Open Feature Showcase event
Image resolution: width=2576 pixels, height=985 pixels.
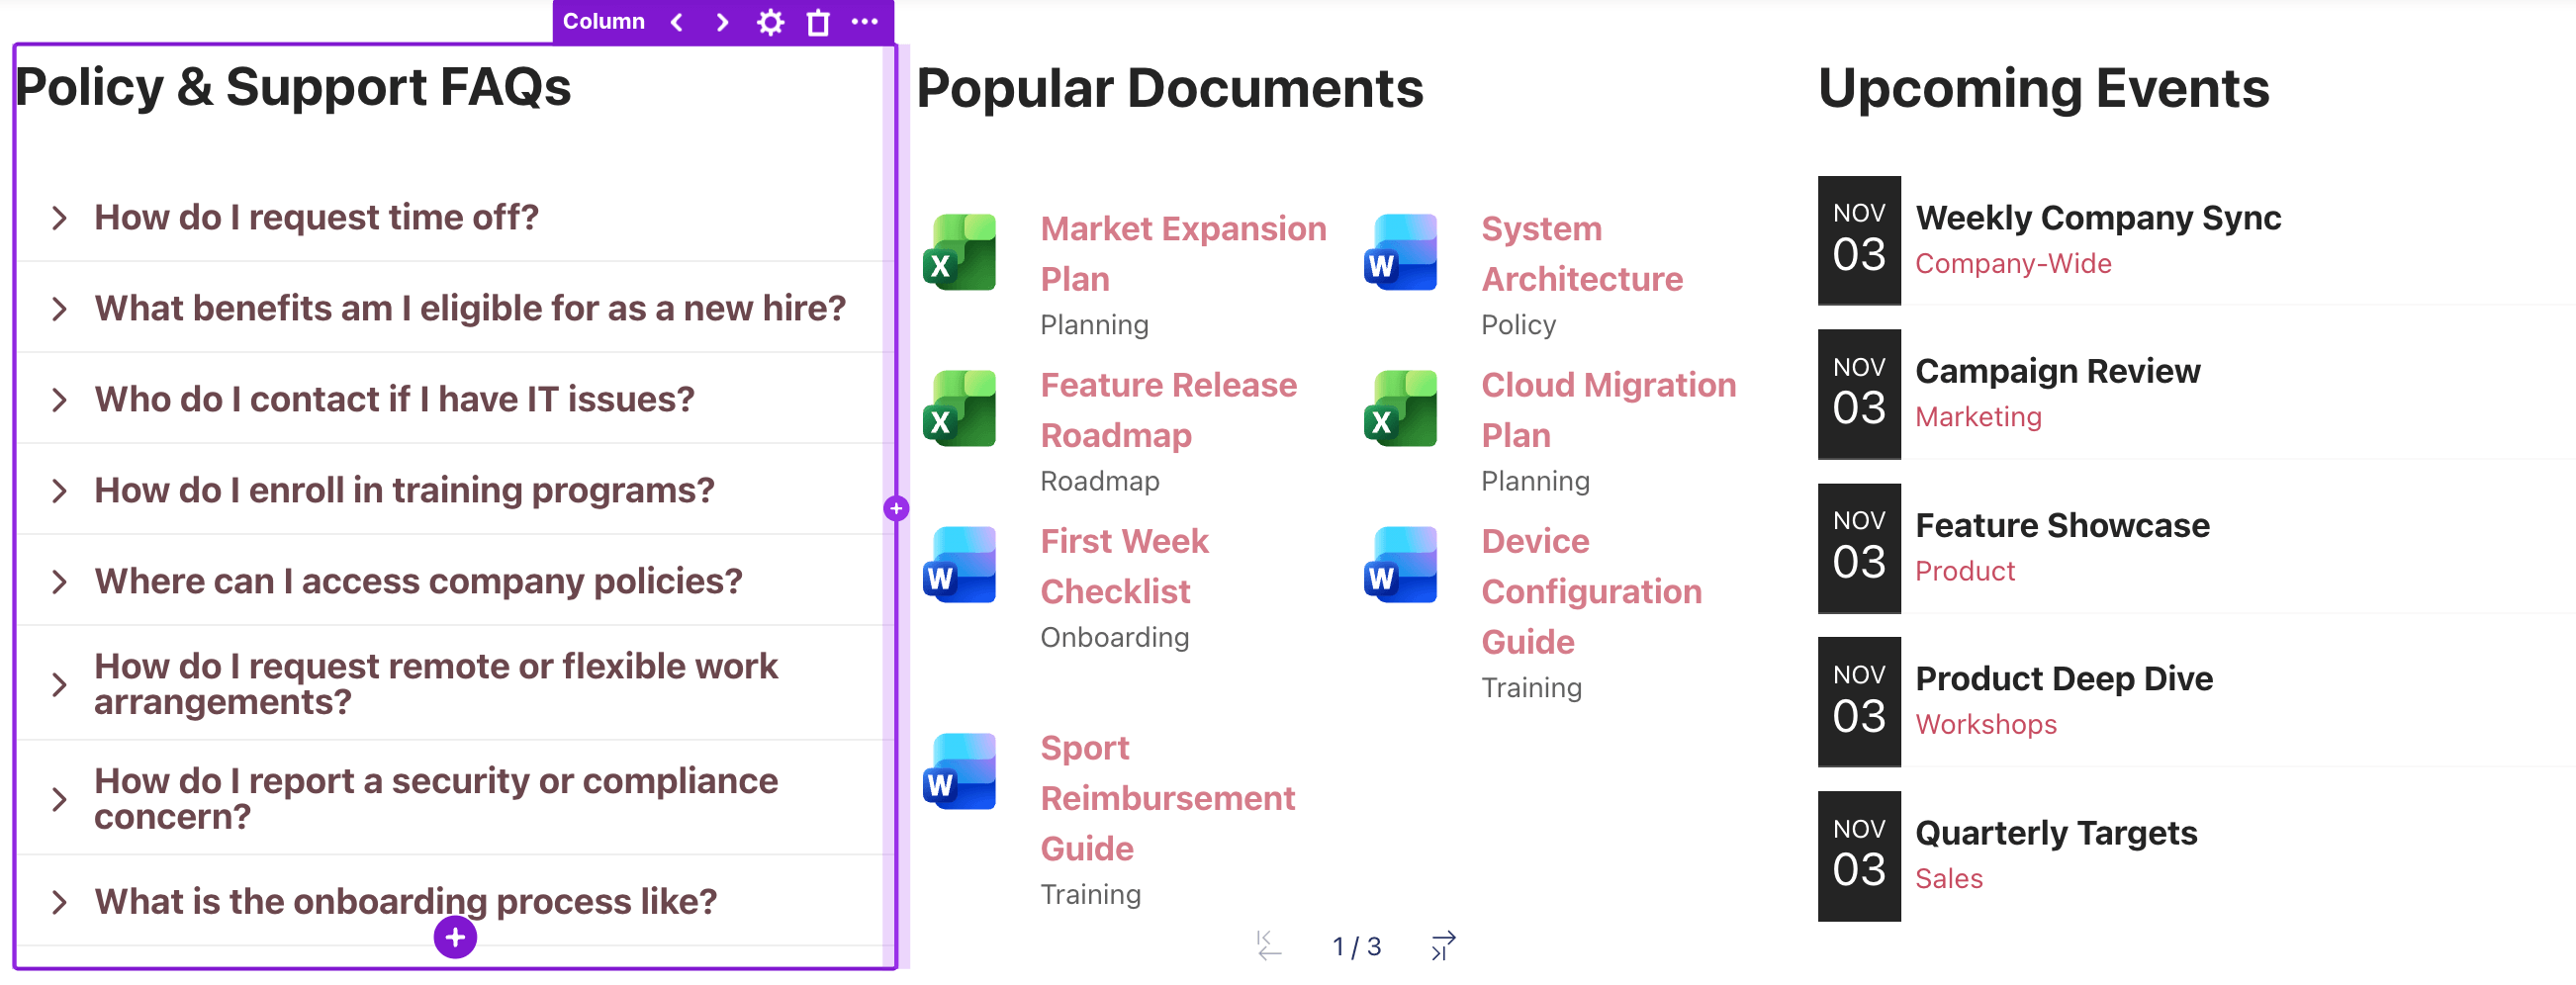point(2062,525)
